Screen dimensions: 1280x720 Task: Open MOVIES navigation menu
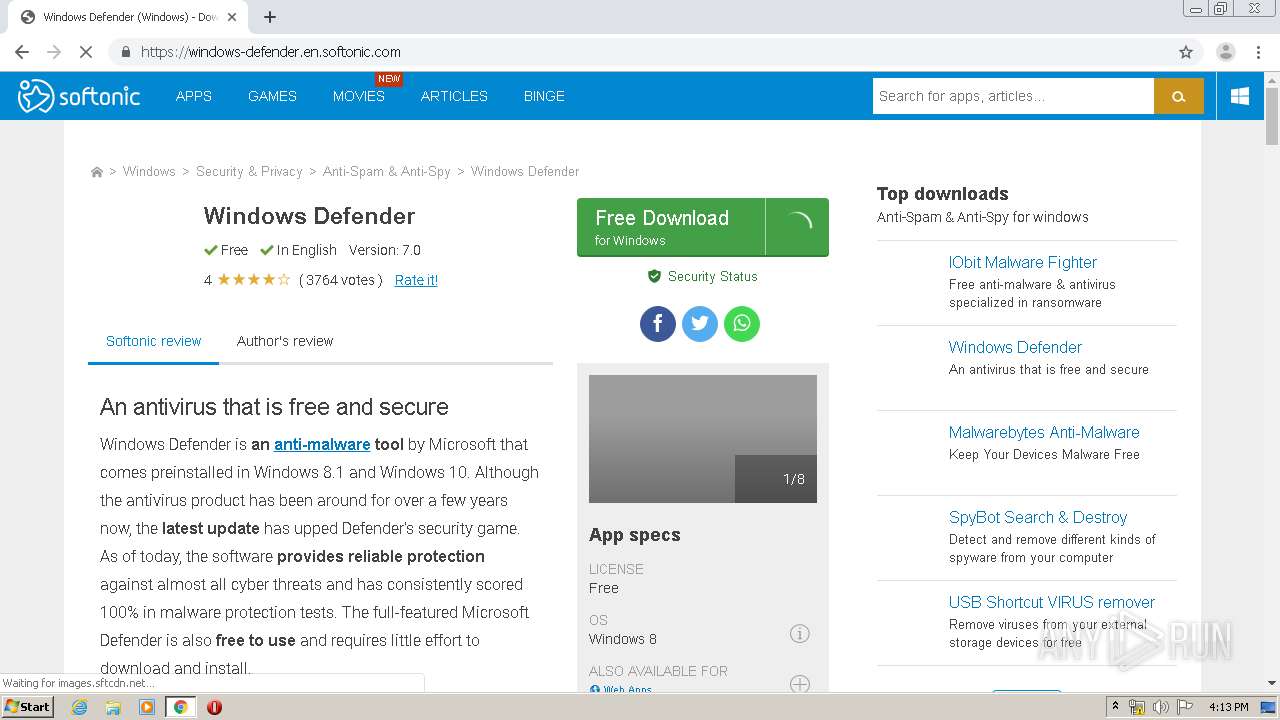point(359,96)
